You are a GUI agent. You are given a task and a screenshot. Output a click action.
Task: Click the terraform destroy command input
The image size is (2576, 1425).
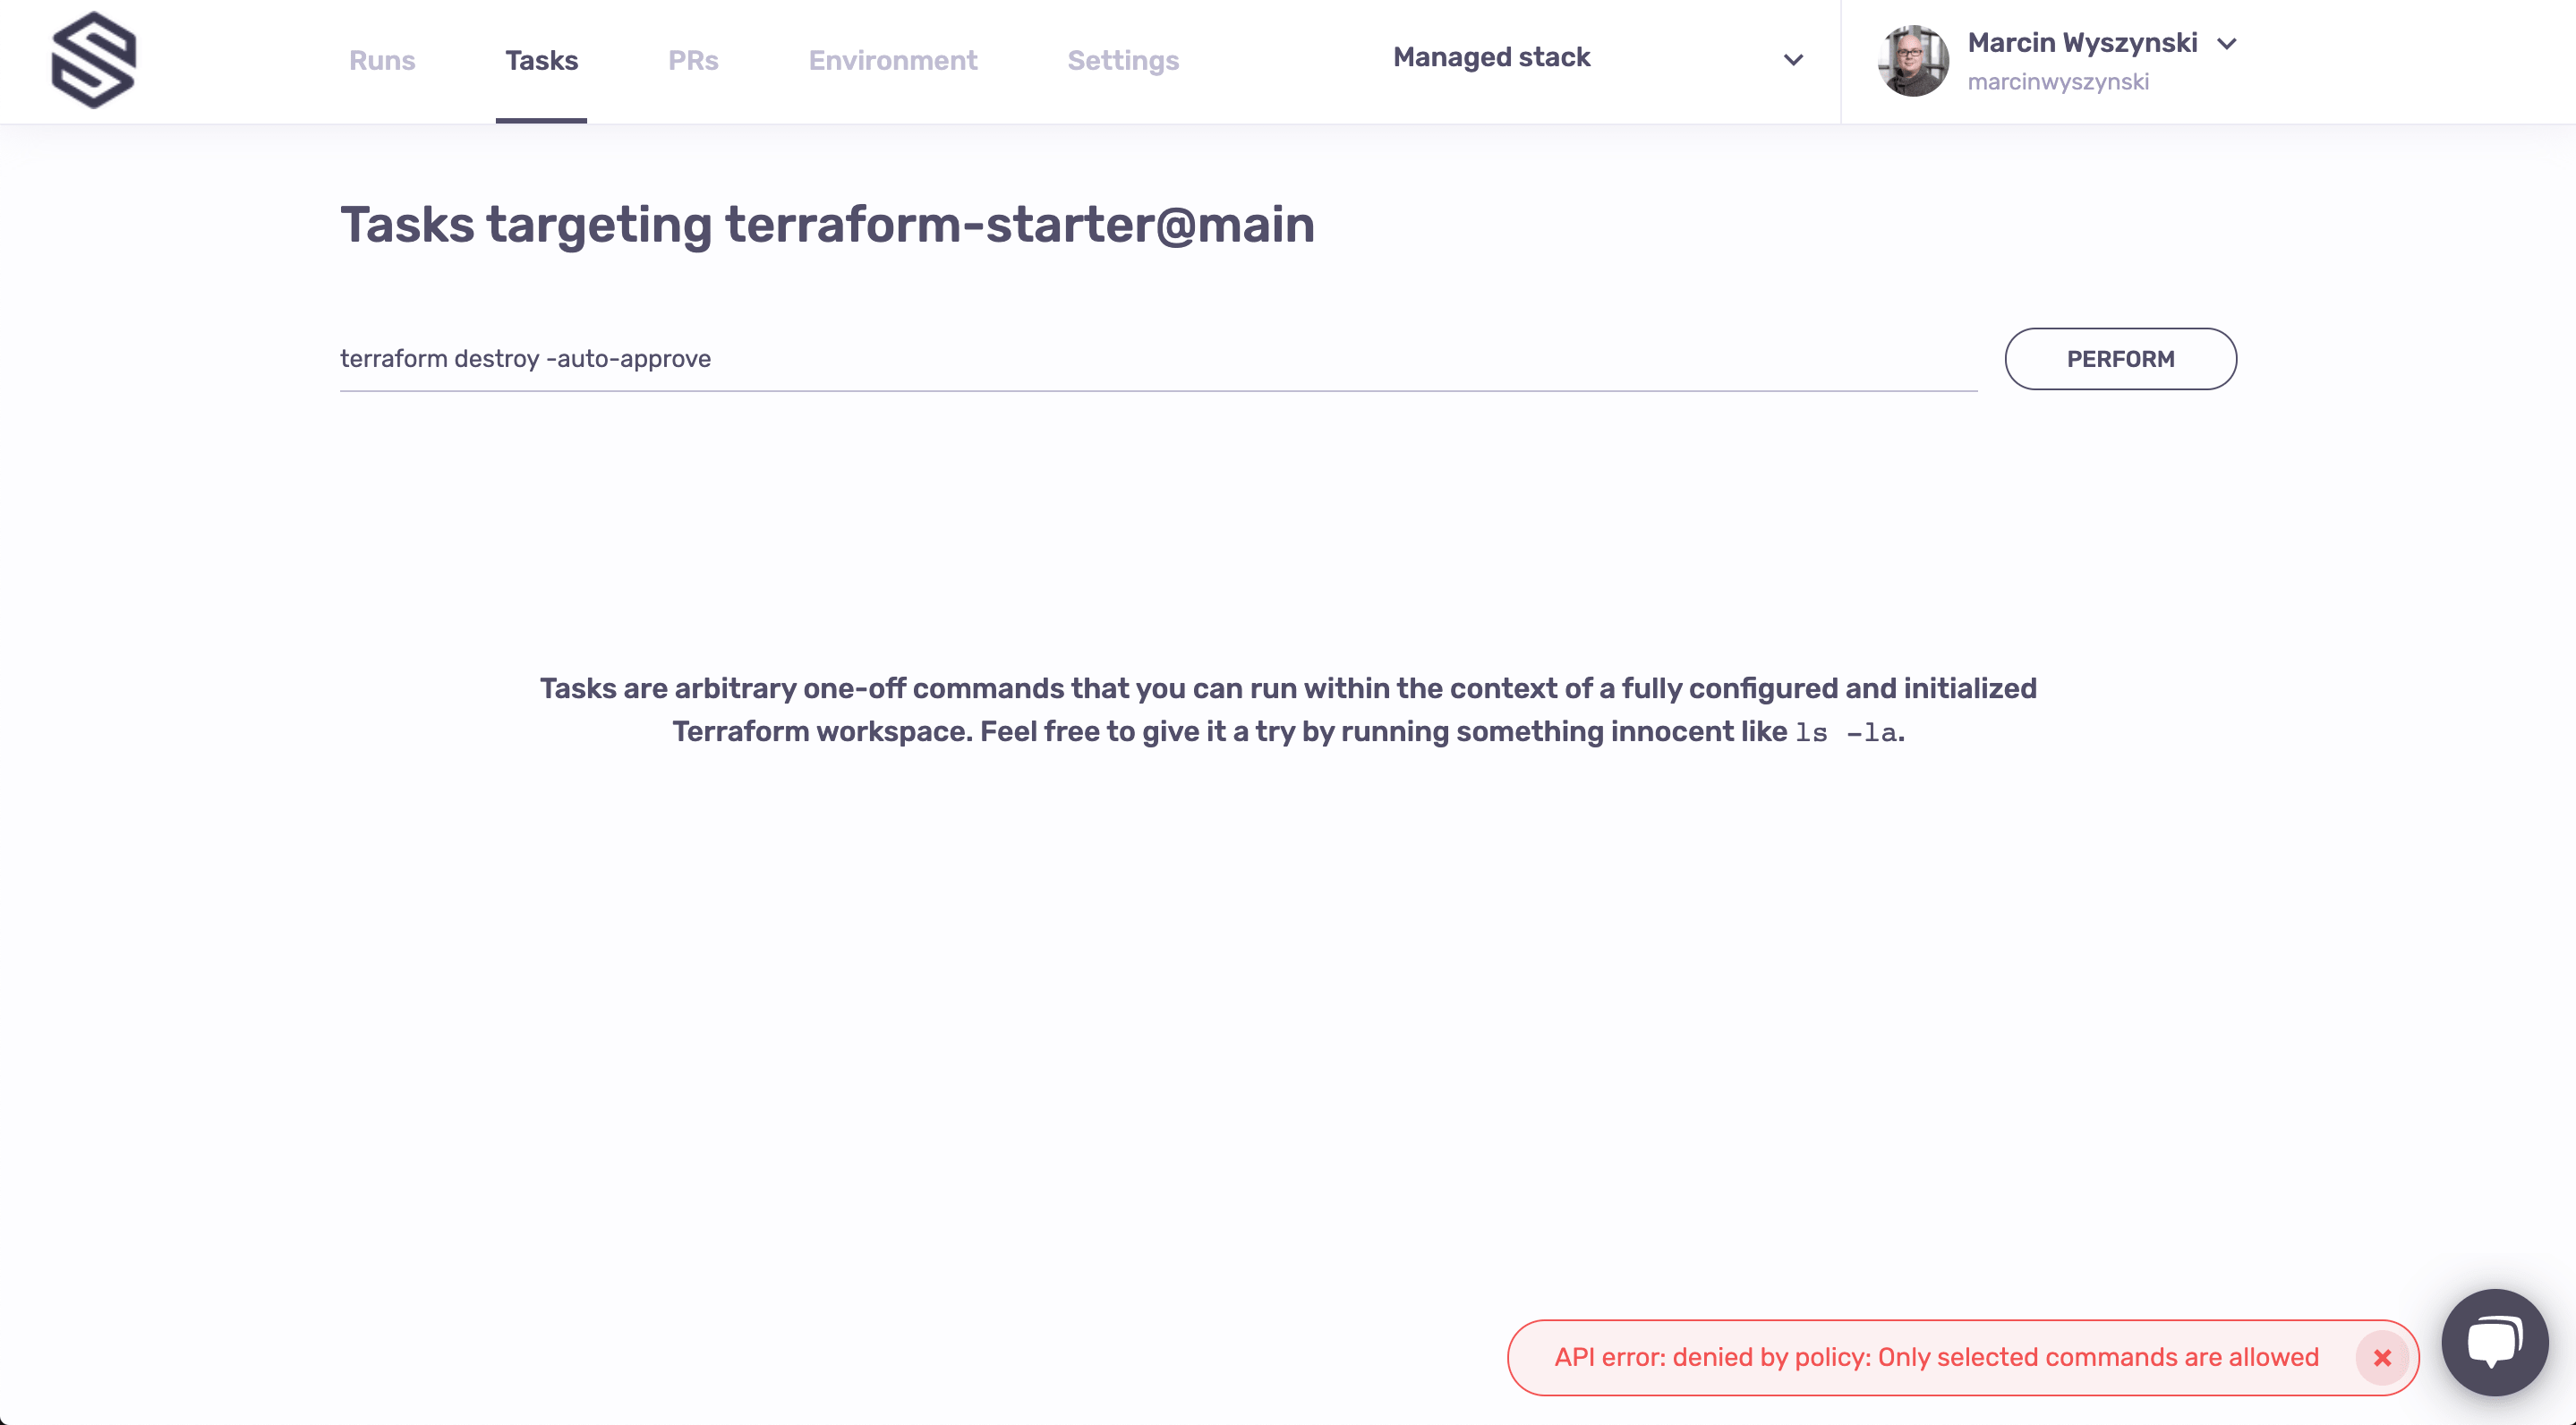1158,360
